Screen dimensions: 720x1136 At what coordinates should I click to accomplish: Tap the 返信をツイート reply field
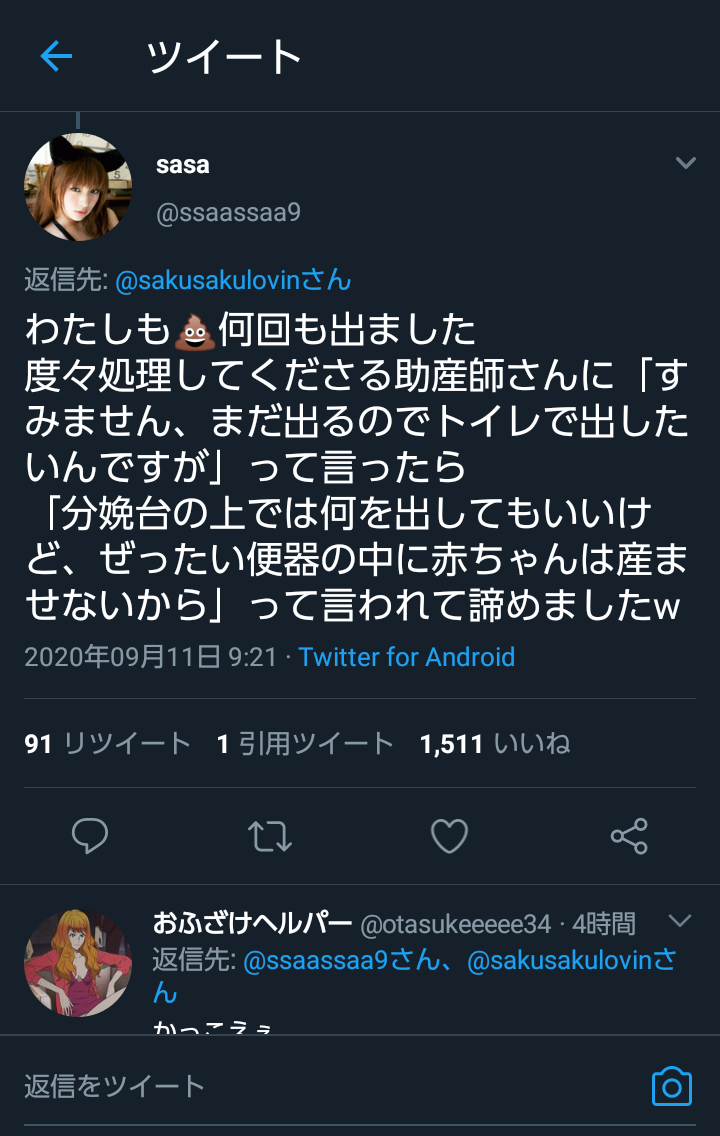300,1086
